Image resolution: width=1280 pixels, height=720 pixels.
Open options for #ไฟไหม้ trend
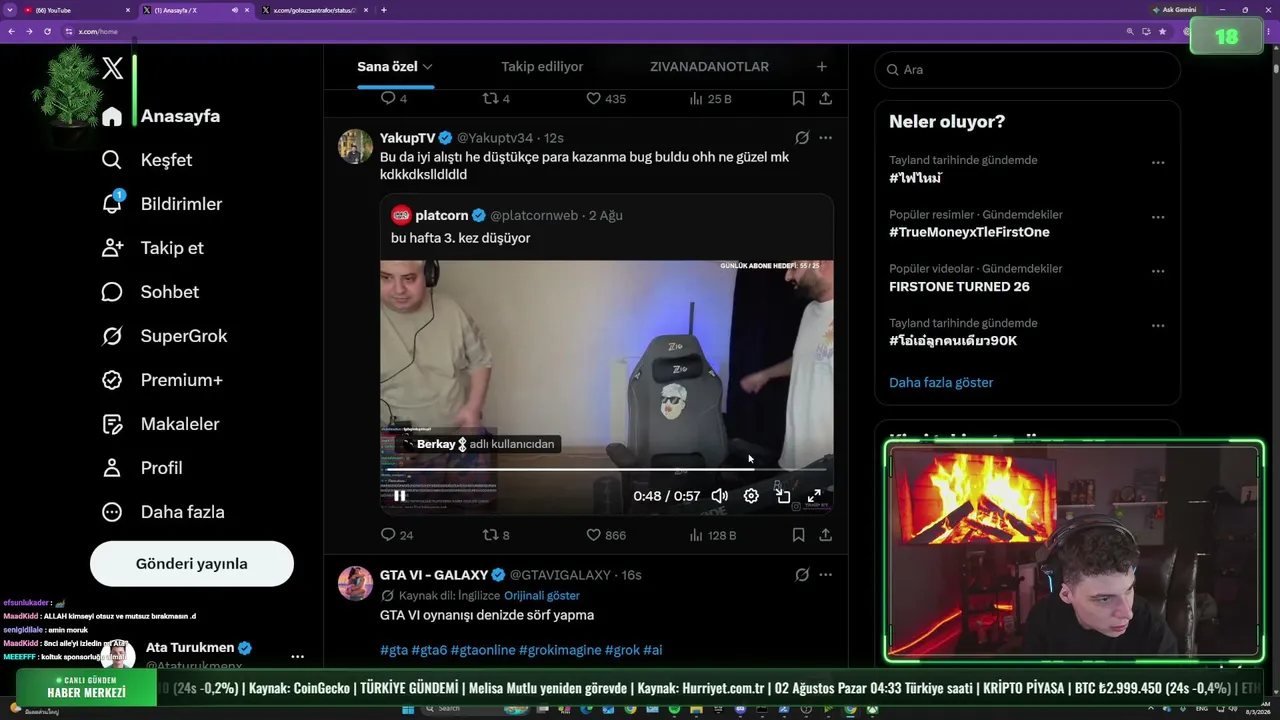1158,162
